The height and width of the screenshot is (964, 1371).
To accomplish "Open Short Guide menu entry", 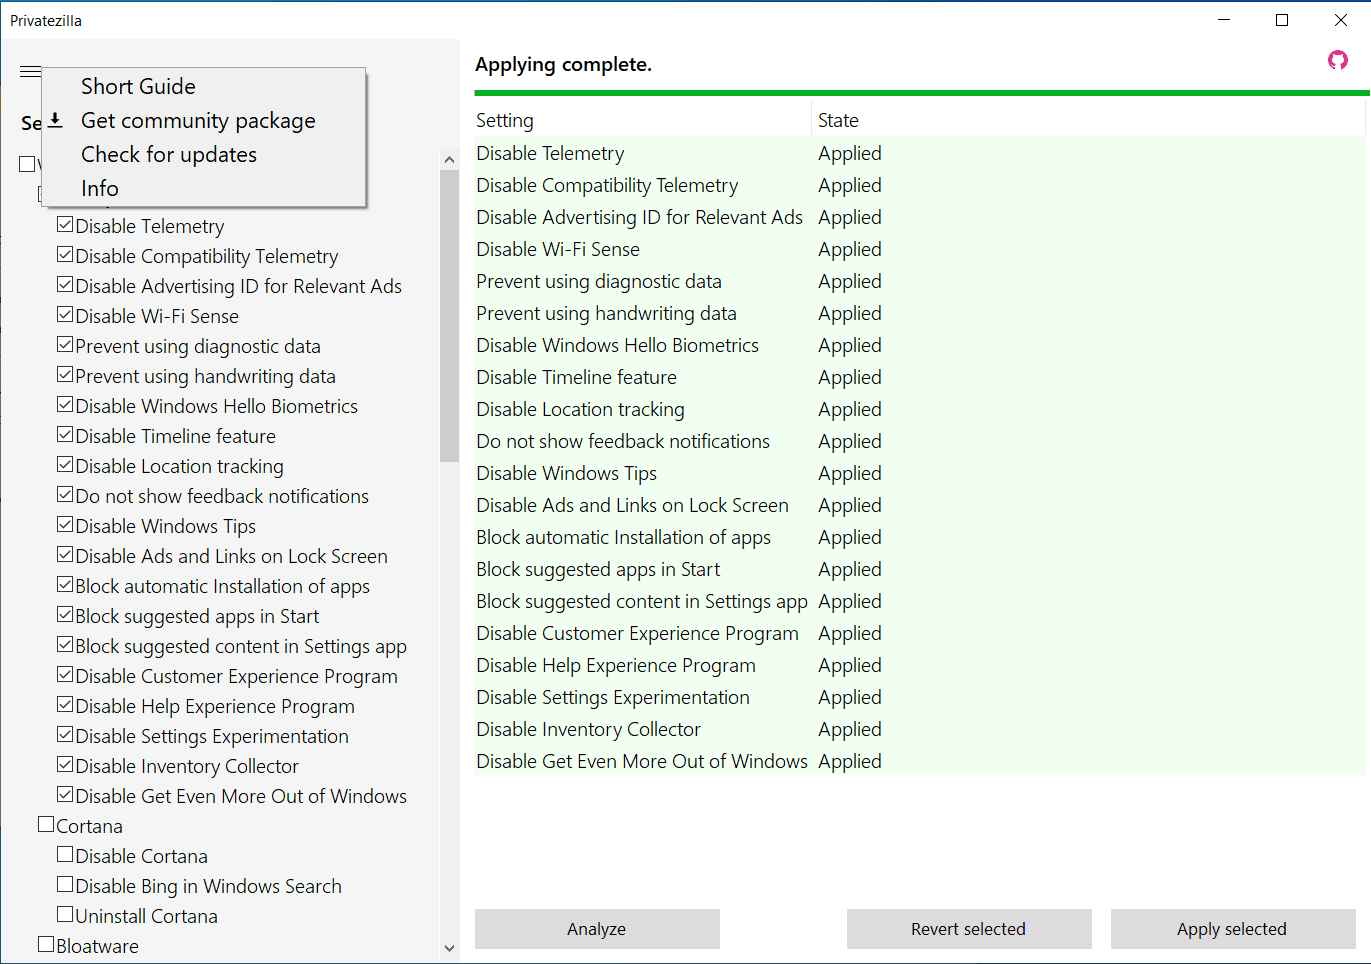I will (x=138, y=87).
